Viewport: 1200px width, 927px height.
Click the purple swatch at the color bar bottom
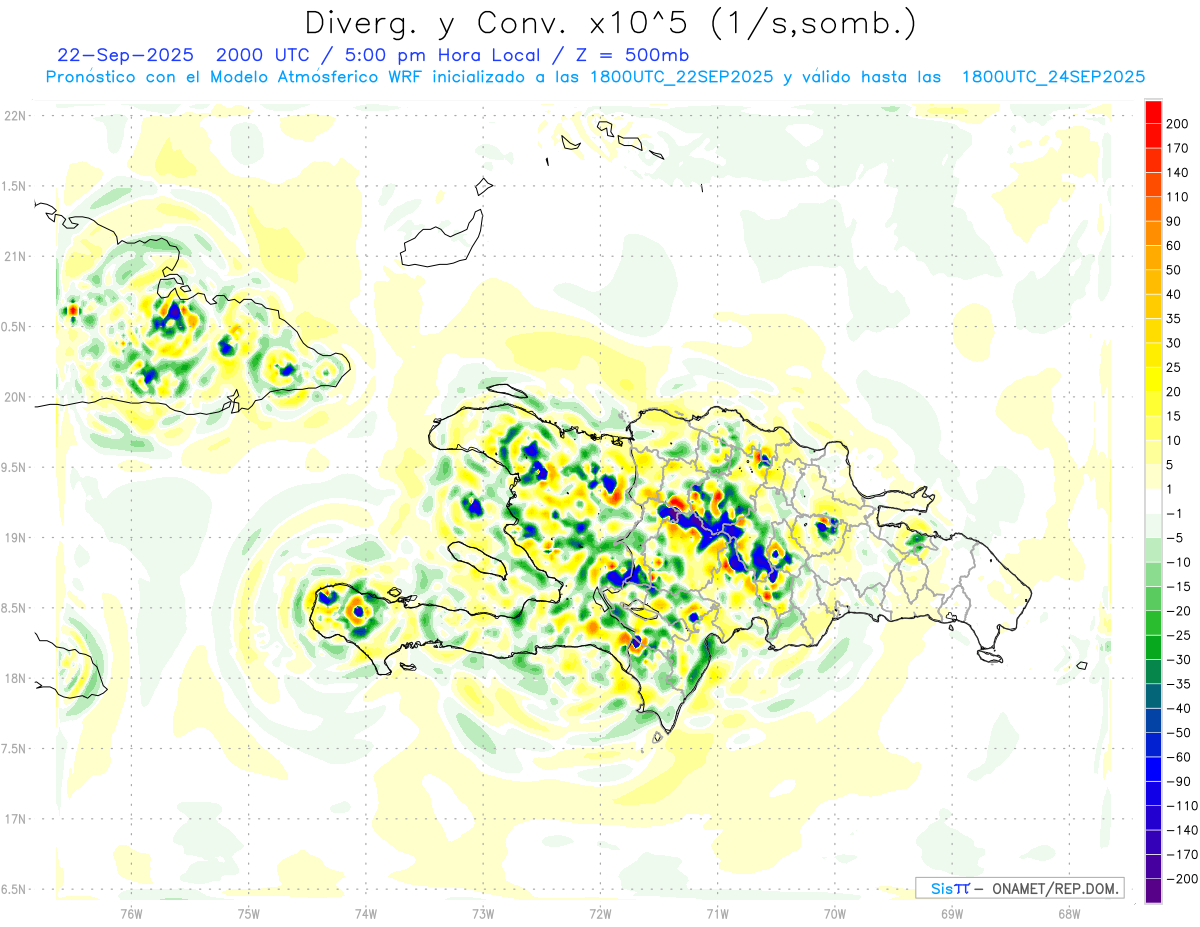[x=1153, y=890]
